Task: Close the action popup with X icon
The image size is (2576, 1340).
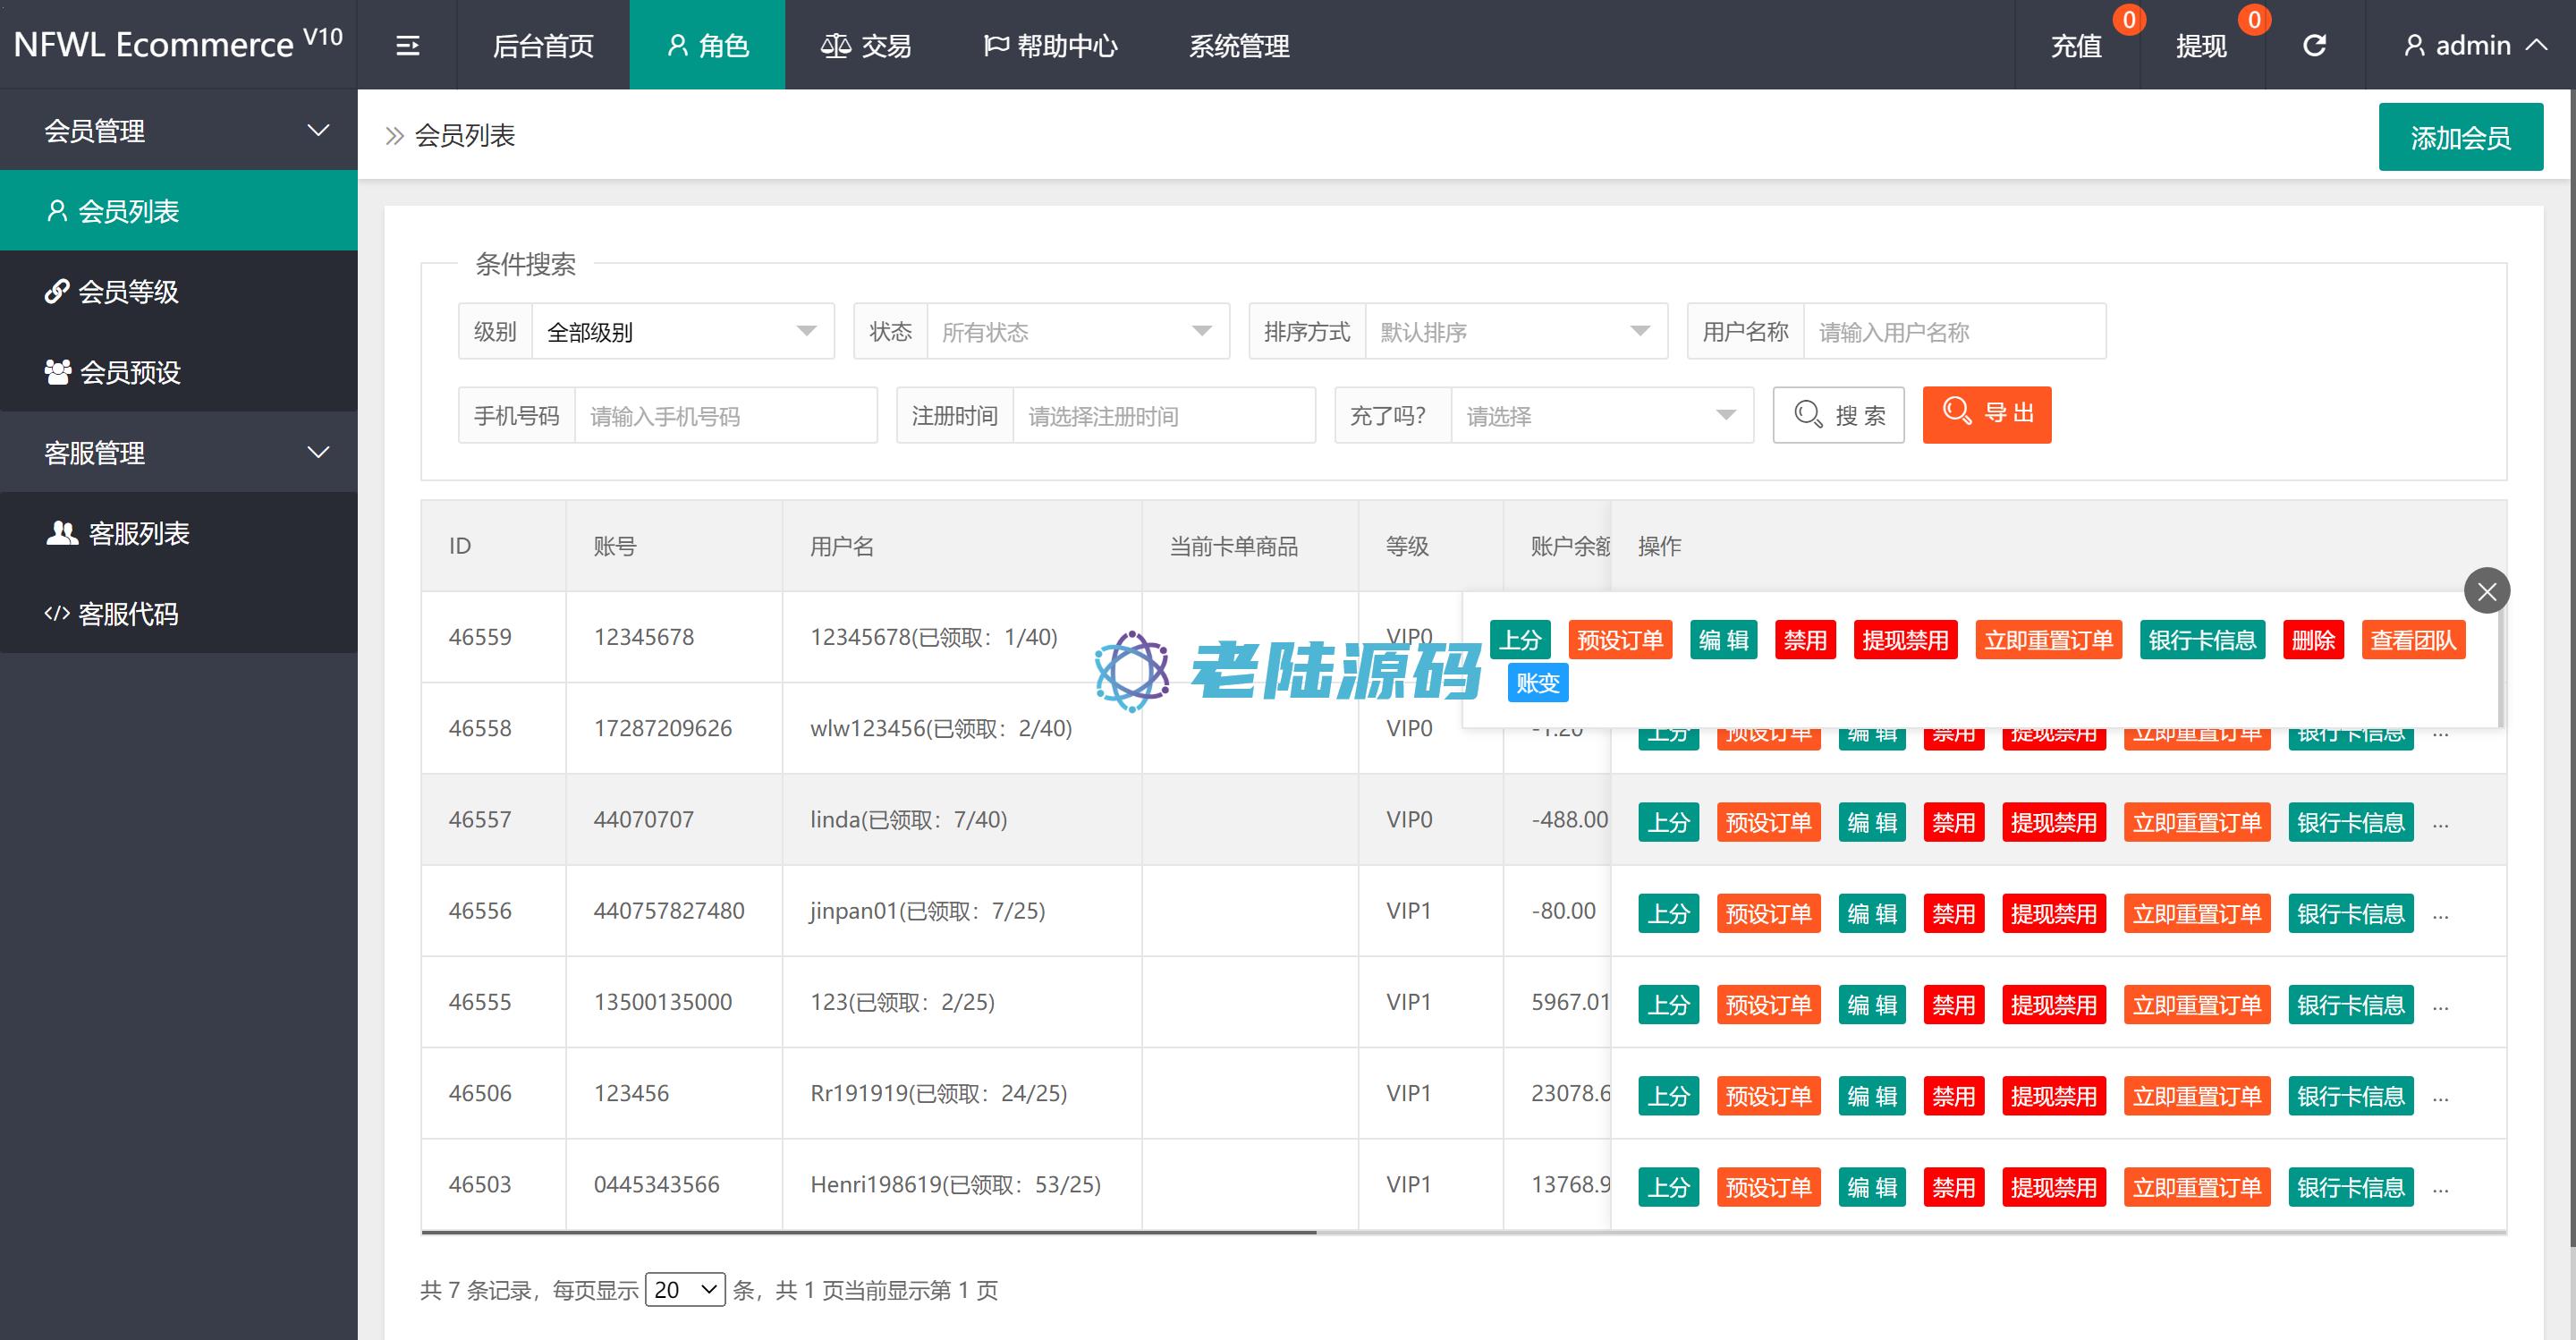Action: 2487,591
